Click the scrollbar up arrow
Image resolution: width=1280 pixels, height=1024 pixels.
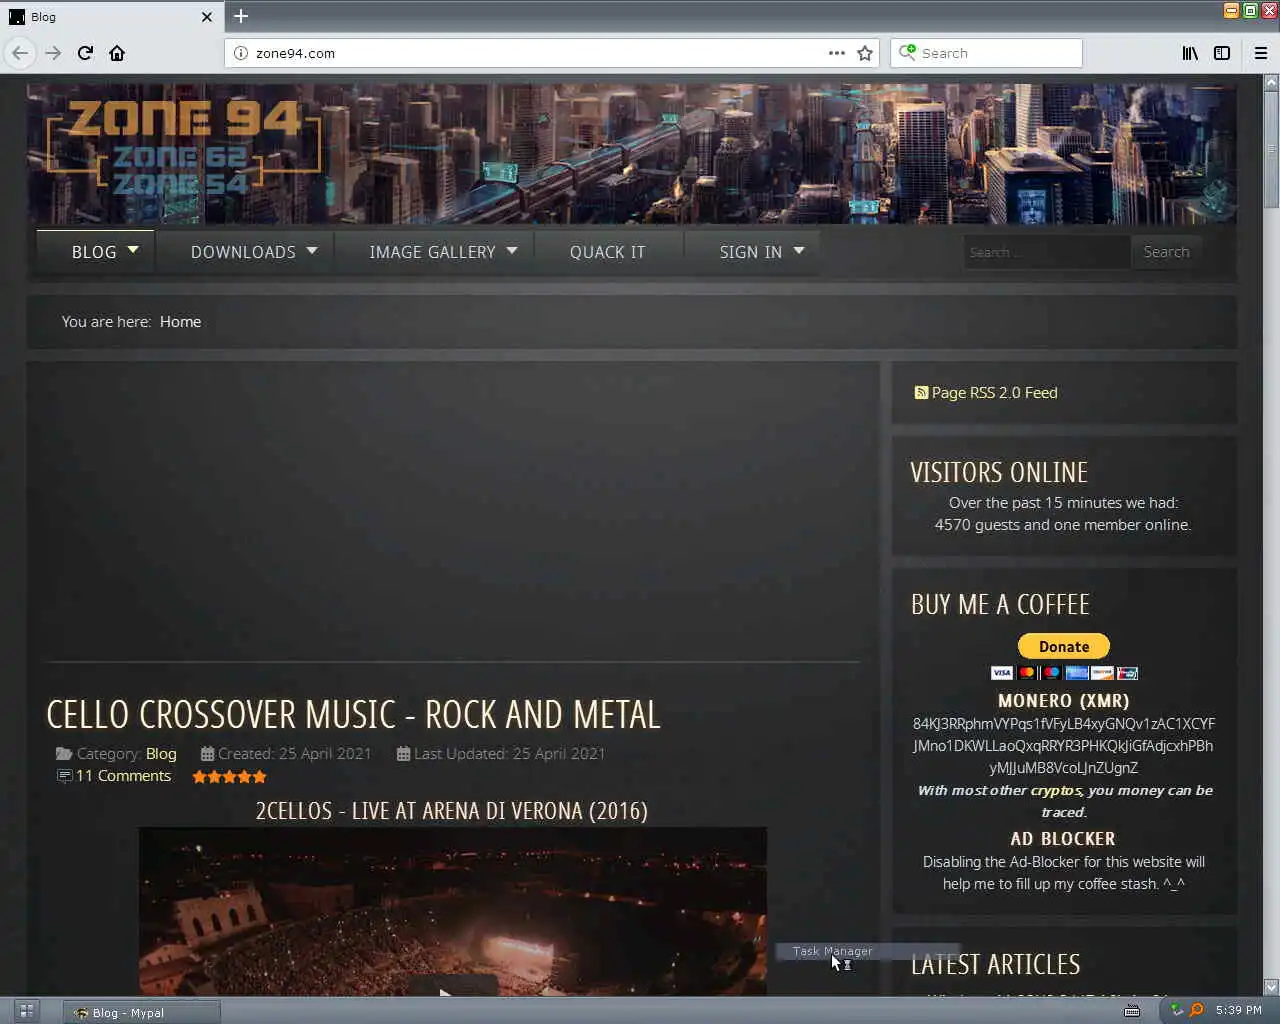coord(1271,82)
